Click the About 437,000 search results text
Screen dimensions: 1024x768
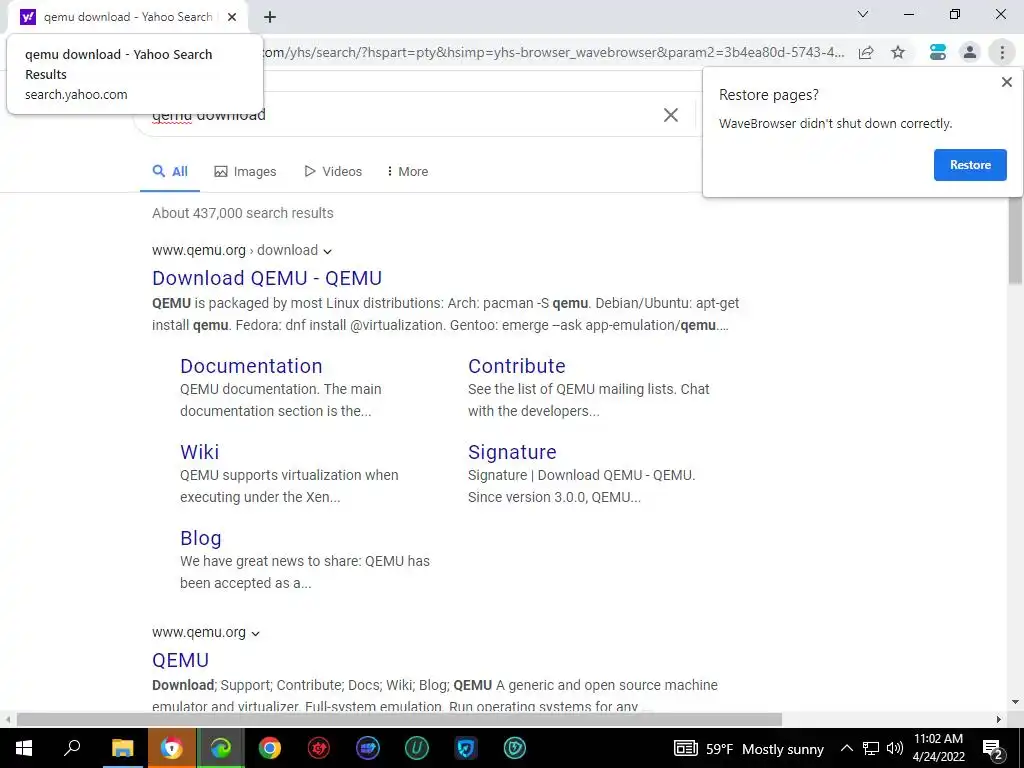click(x=243, y=214)
